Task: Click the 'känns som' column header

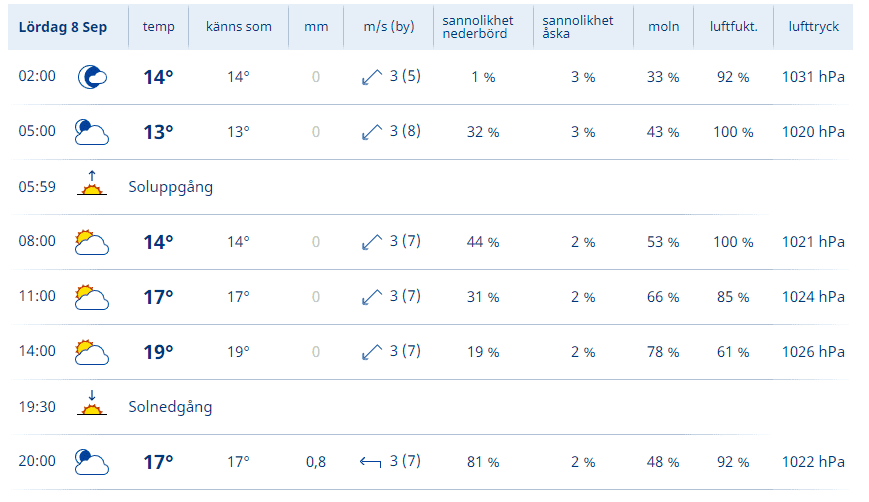Action: [x=238, y=27]
